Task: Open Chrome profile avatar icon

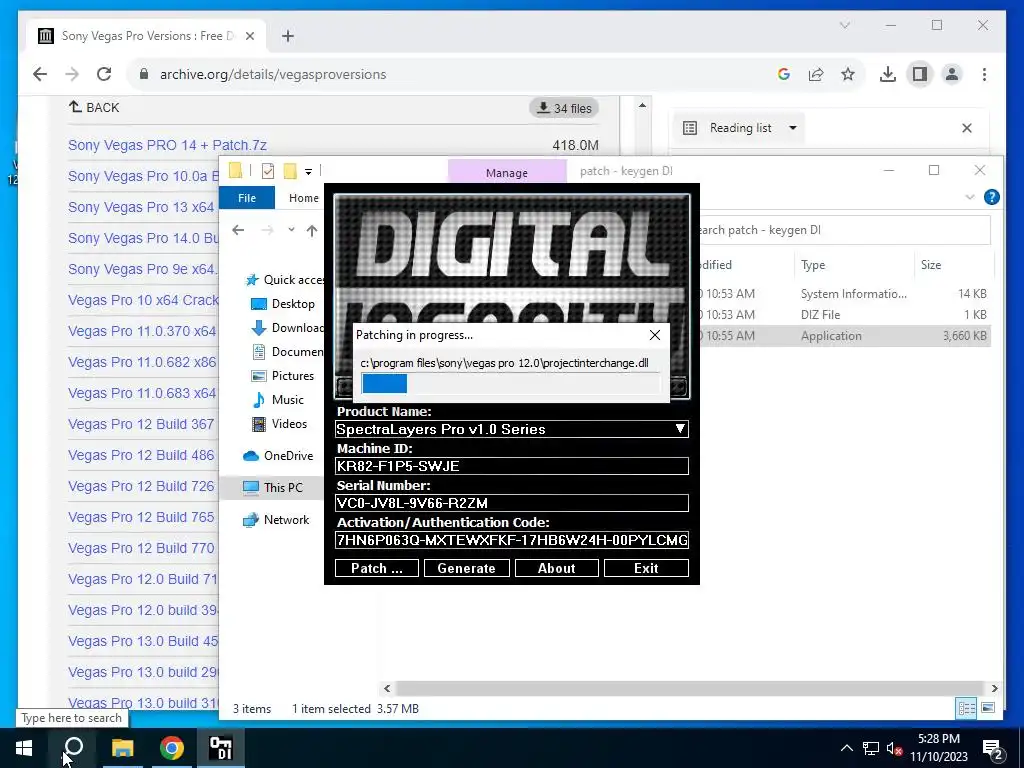Action: click(952, 74)
